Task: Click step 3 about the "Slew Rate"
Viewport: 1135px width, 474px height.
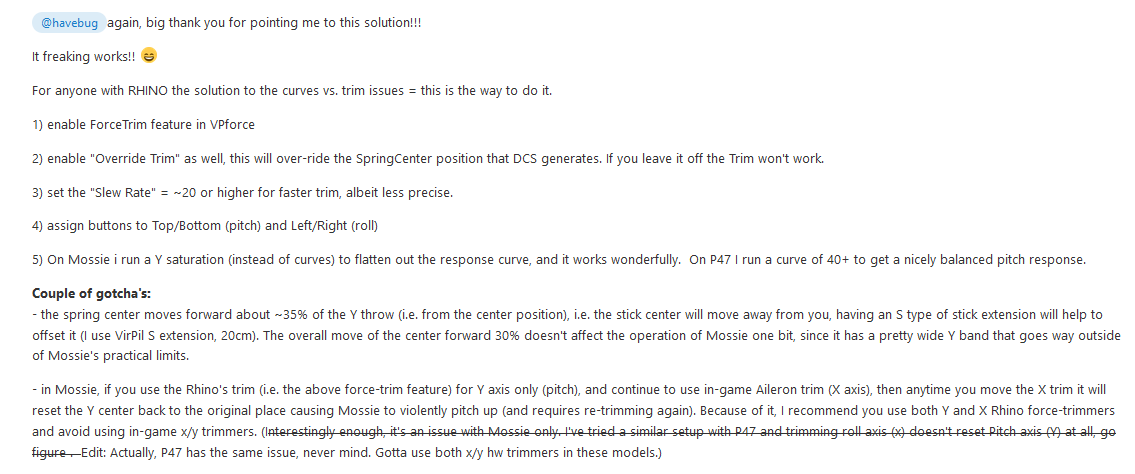Action: 242,192
